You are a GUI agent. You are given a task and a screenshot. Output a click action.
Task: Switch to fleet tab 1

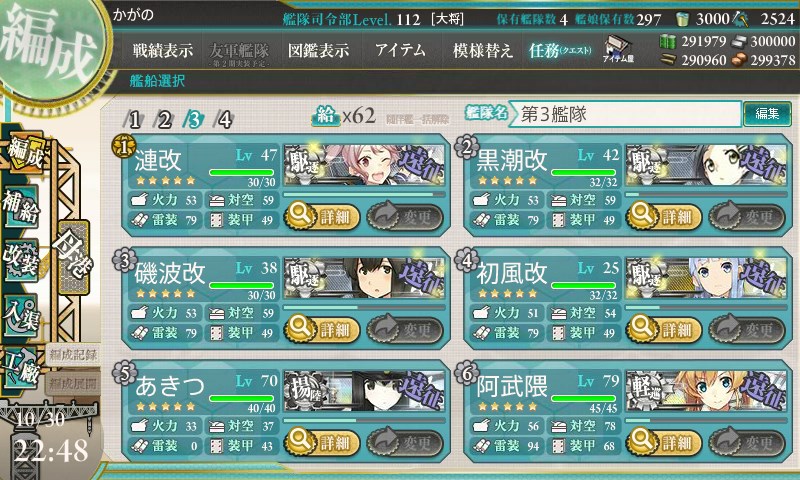[134, 120]
